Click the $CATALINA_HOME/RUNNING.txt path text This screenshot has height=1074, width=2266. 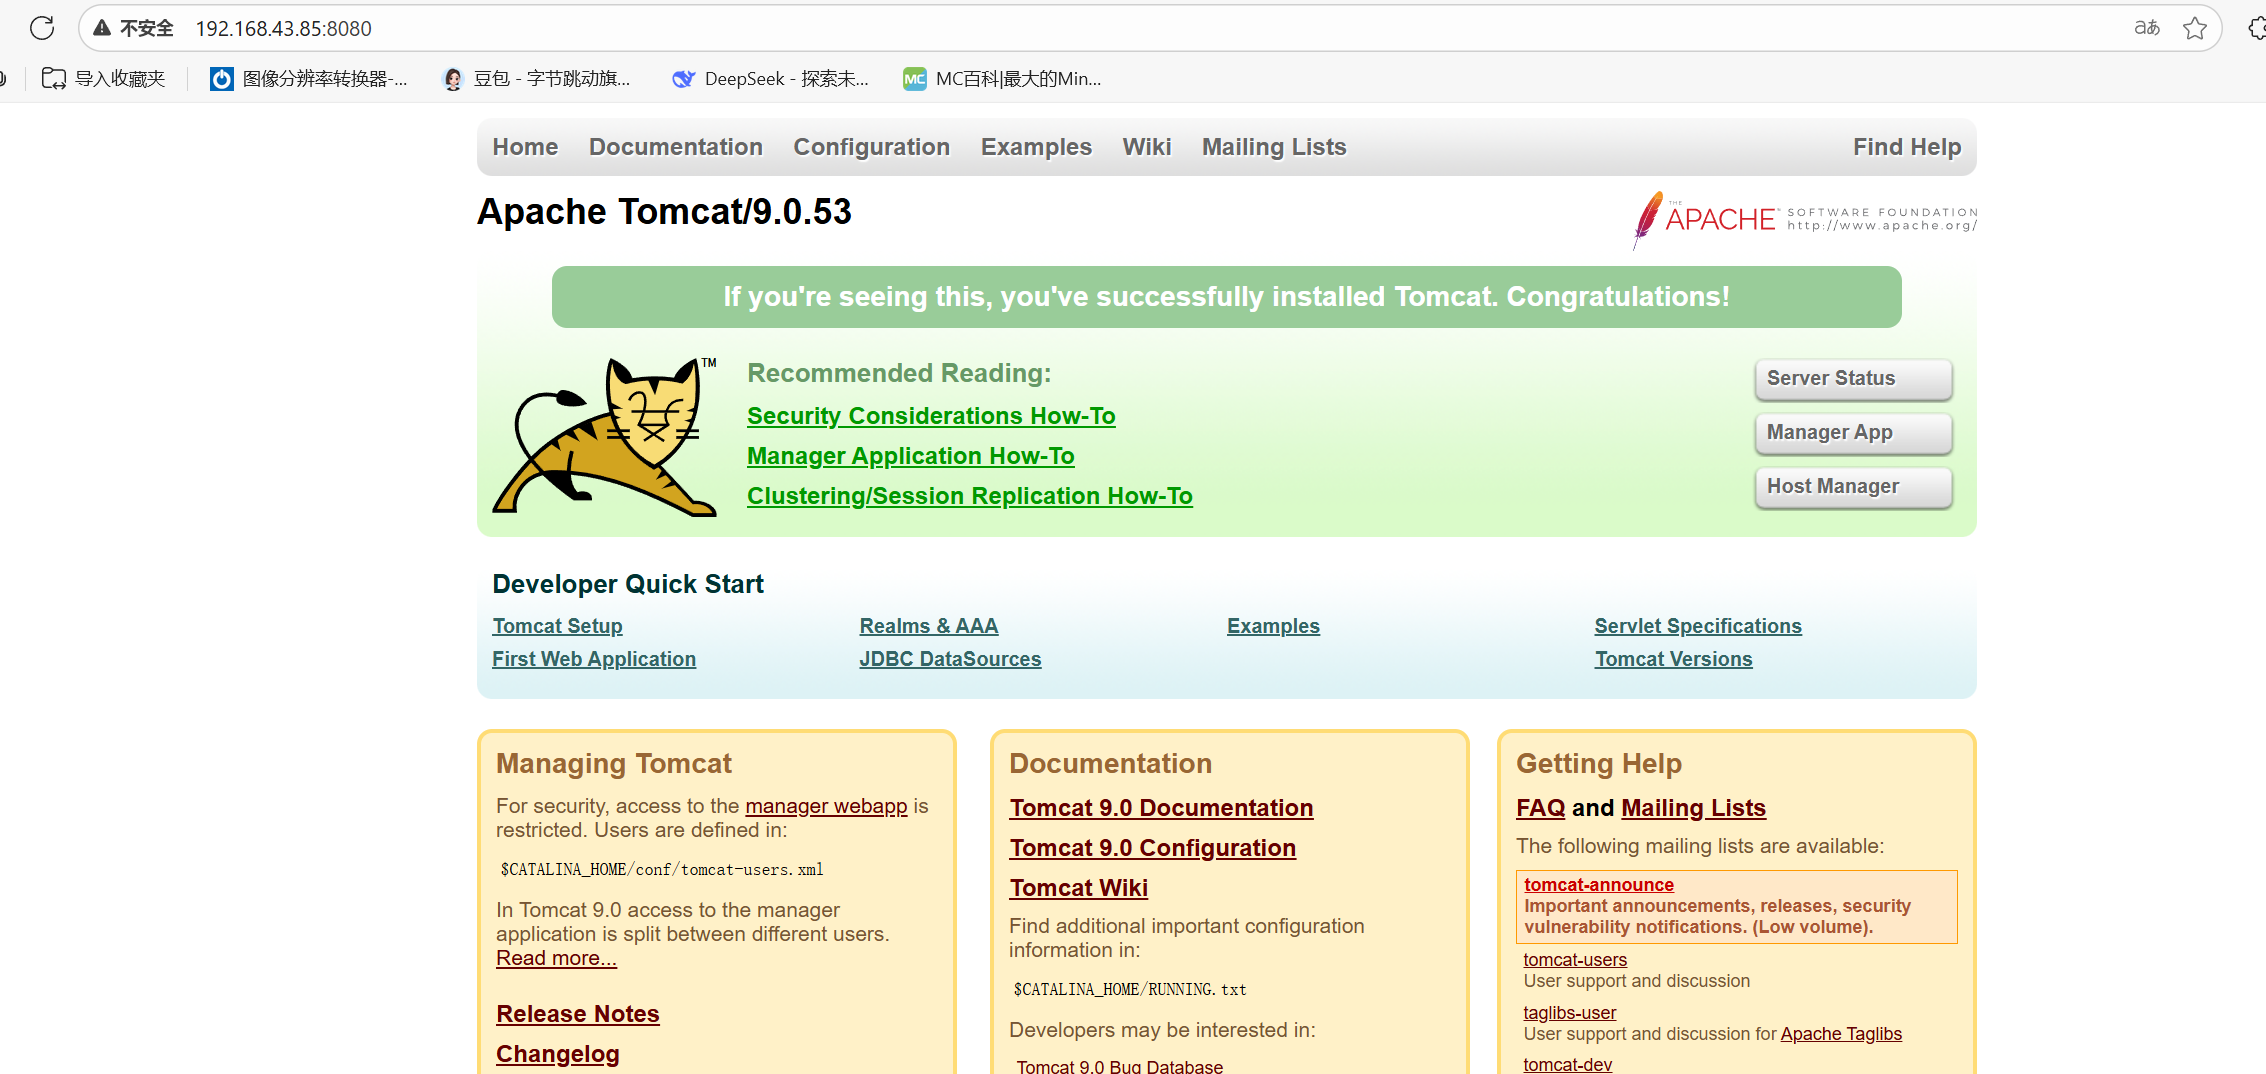click(1130, 990)
